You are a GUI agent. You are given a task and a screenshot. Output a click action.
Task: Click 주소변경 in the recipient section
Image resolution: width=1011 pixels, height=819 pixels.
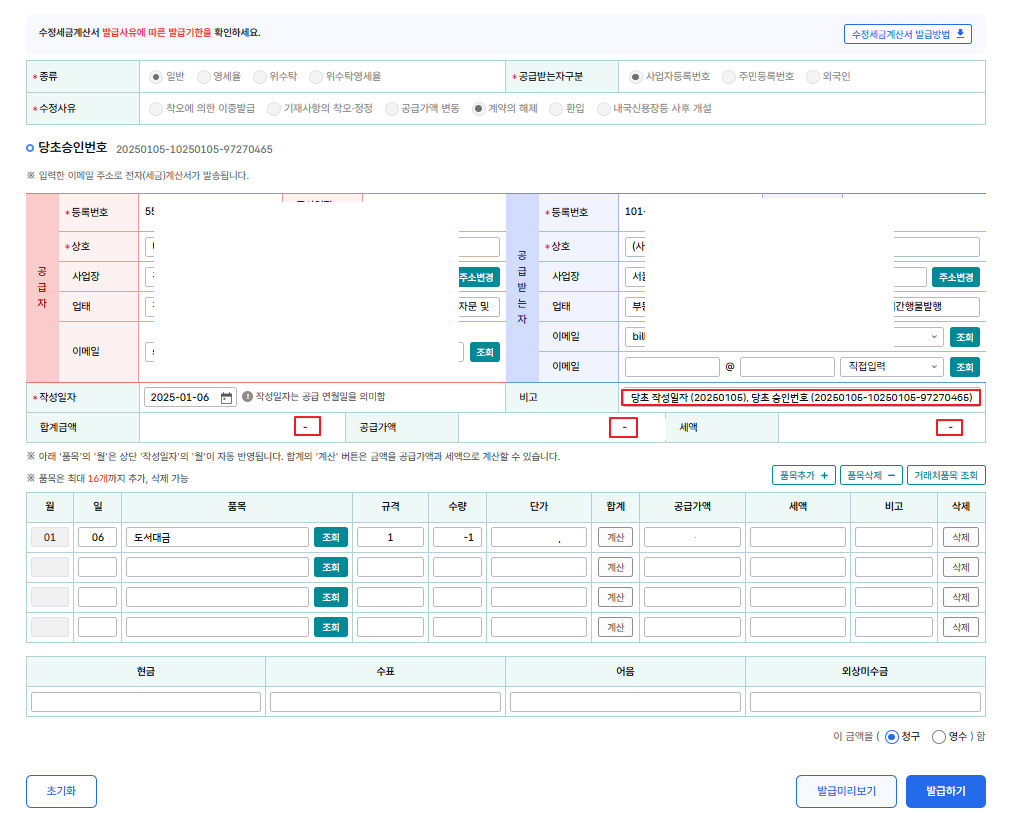click(956, 277)
